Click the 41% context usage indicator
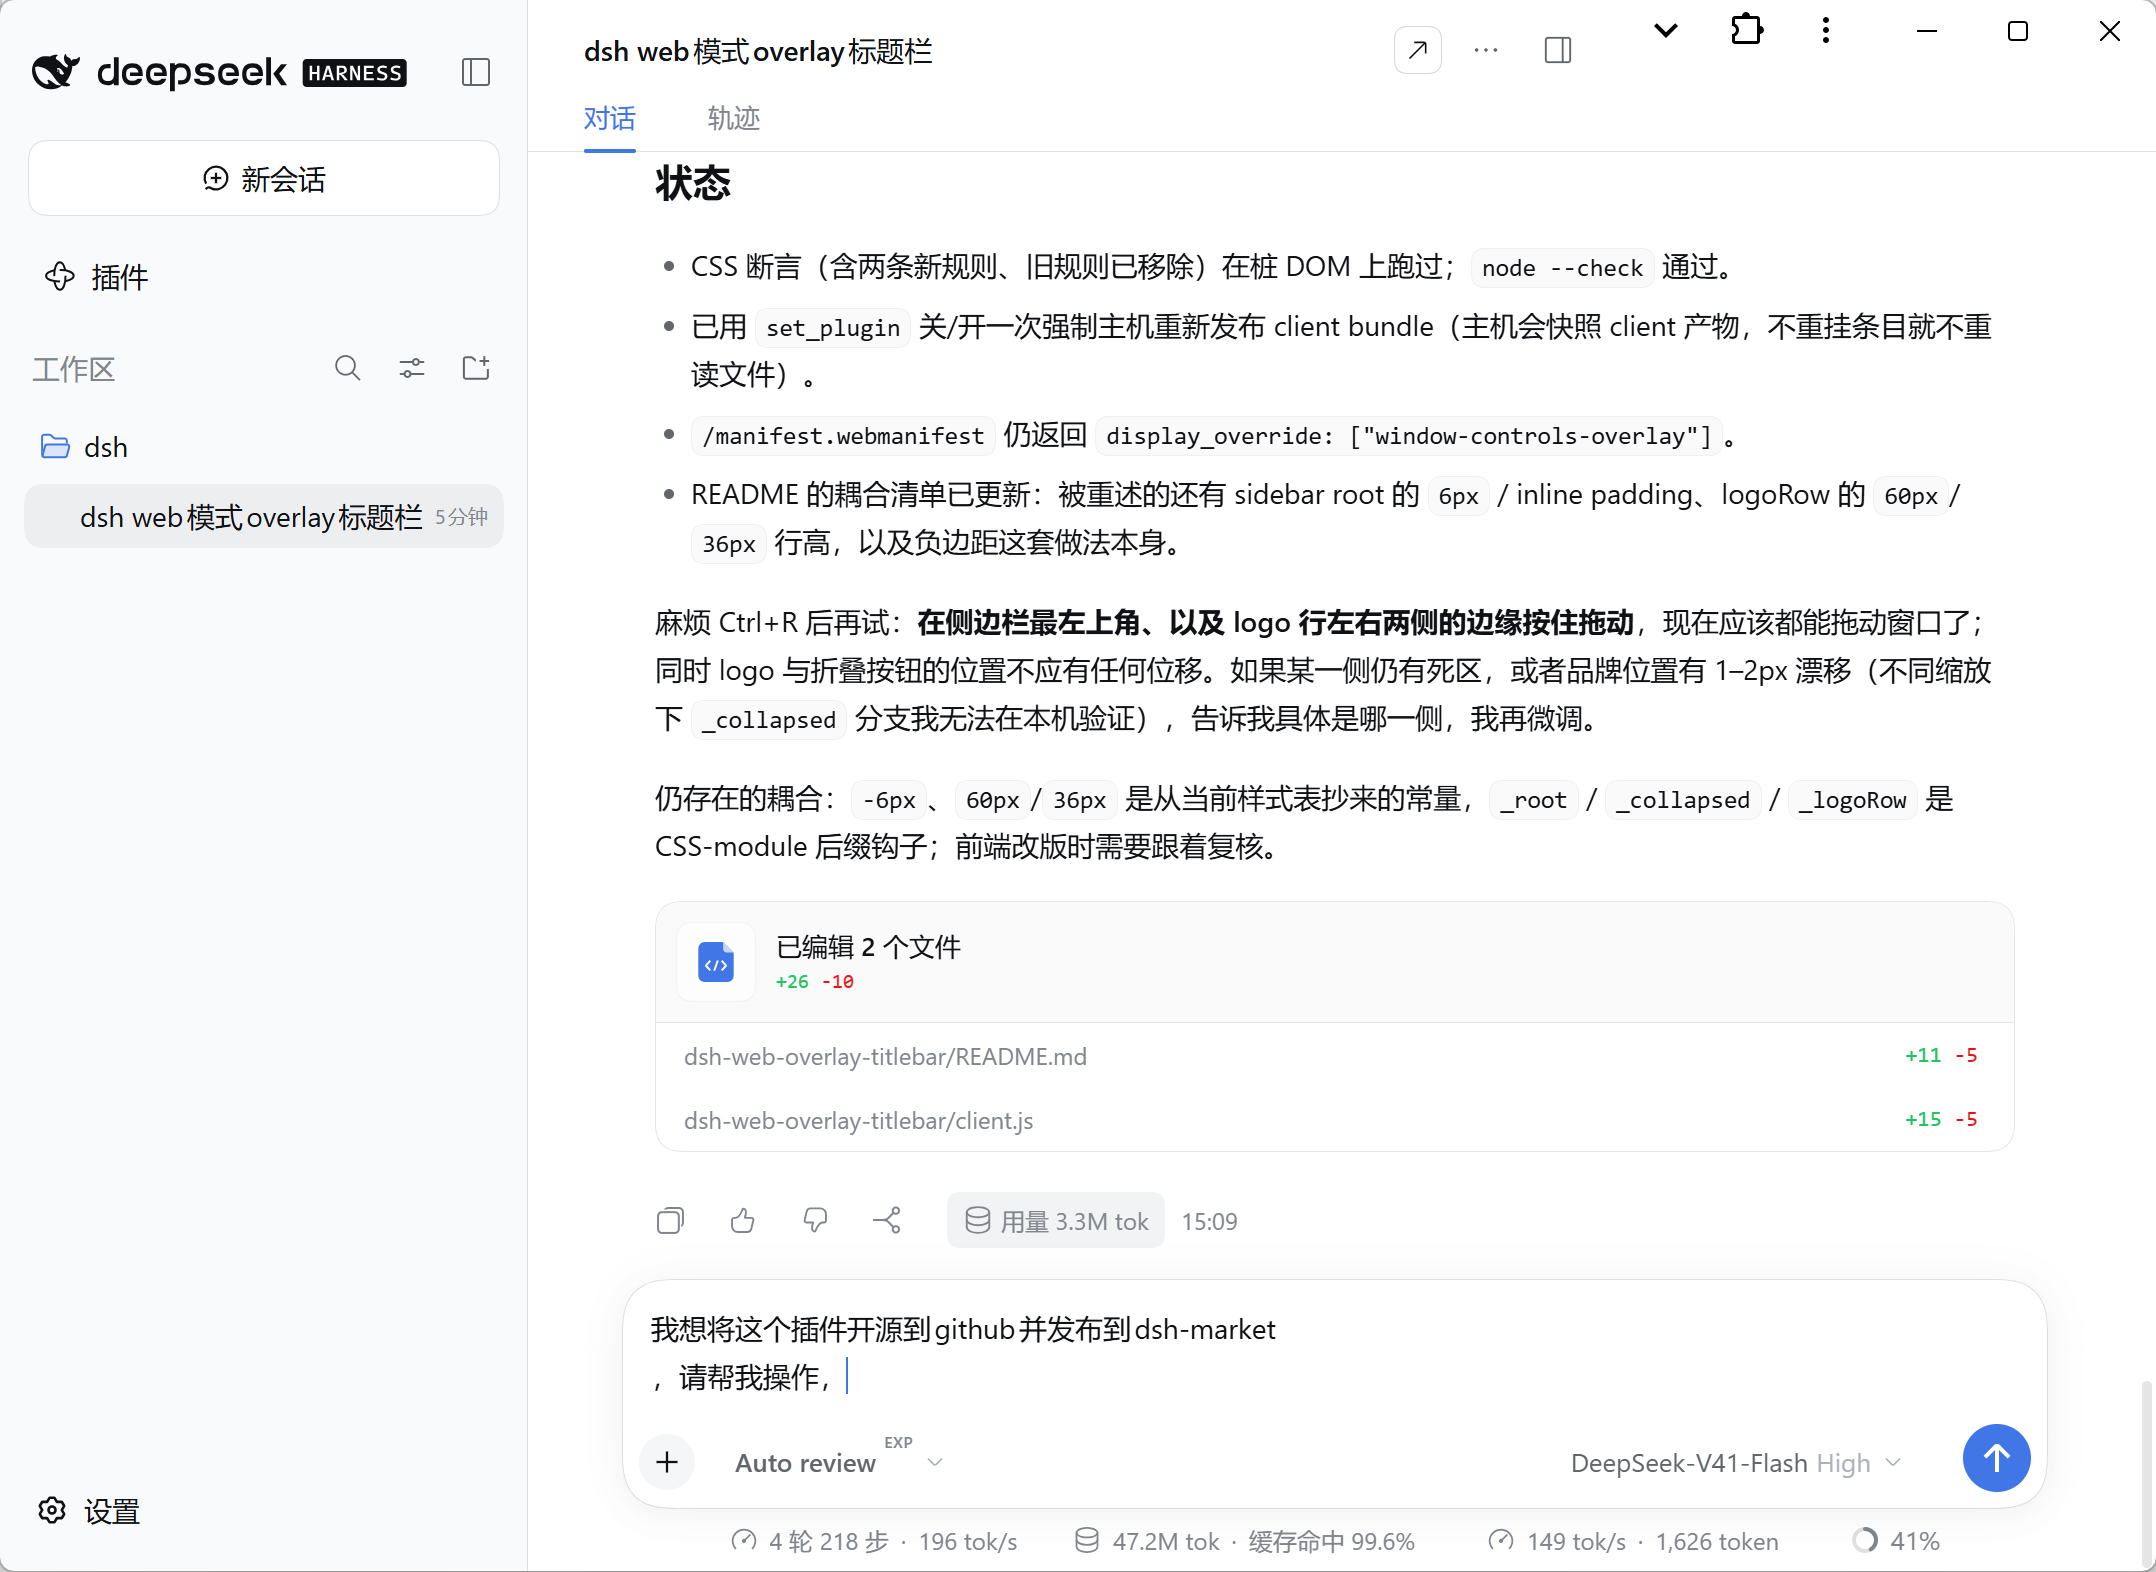 [1896, 1541]
